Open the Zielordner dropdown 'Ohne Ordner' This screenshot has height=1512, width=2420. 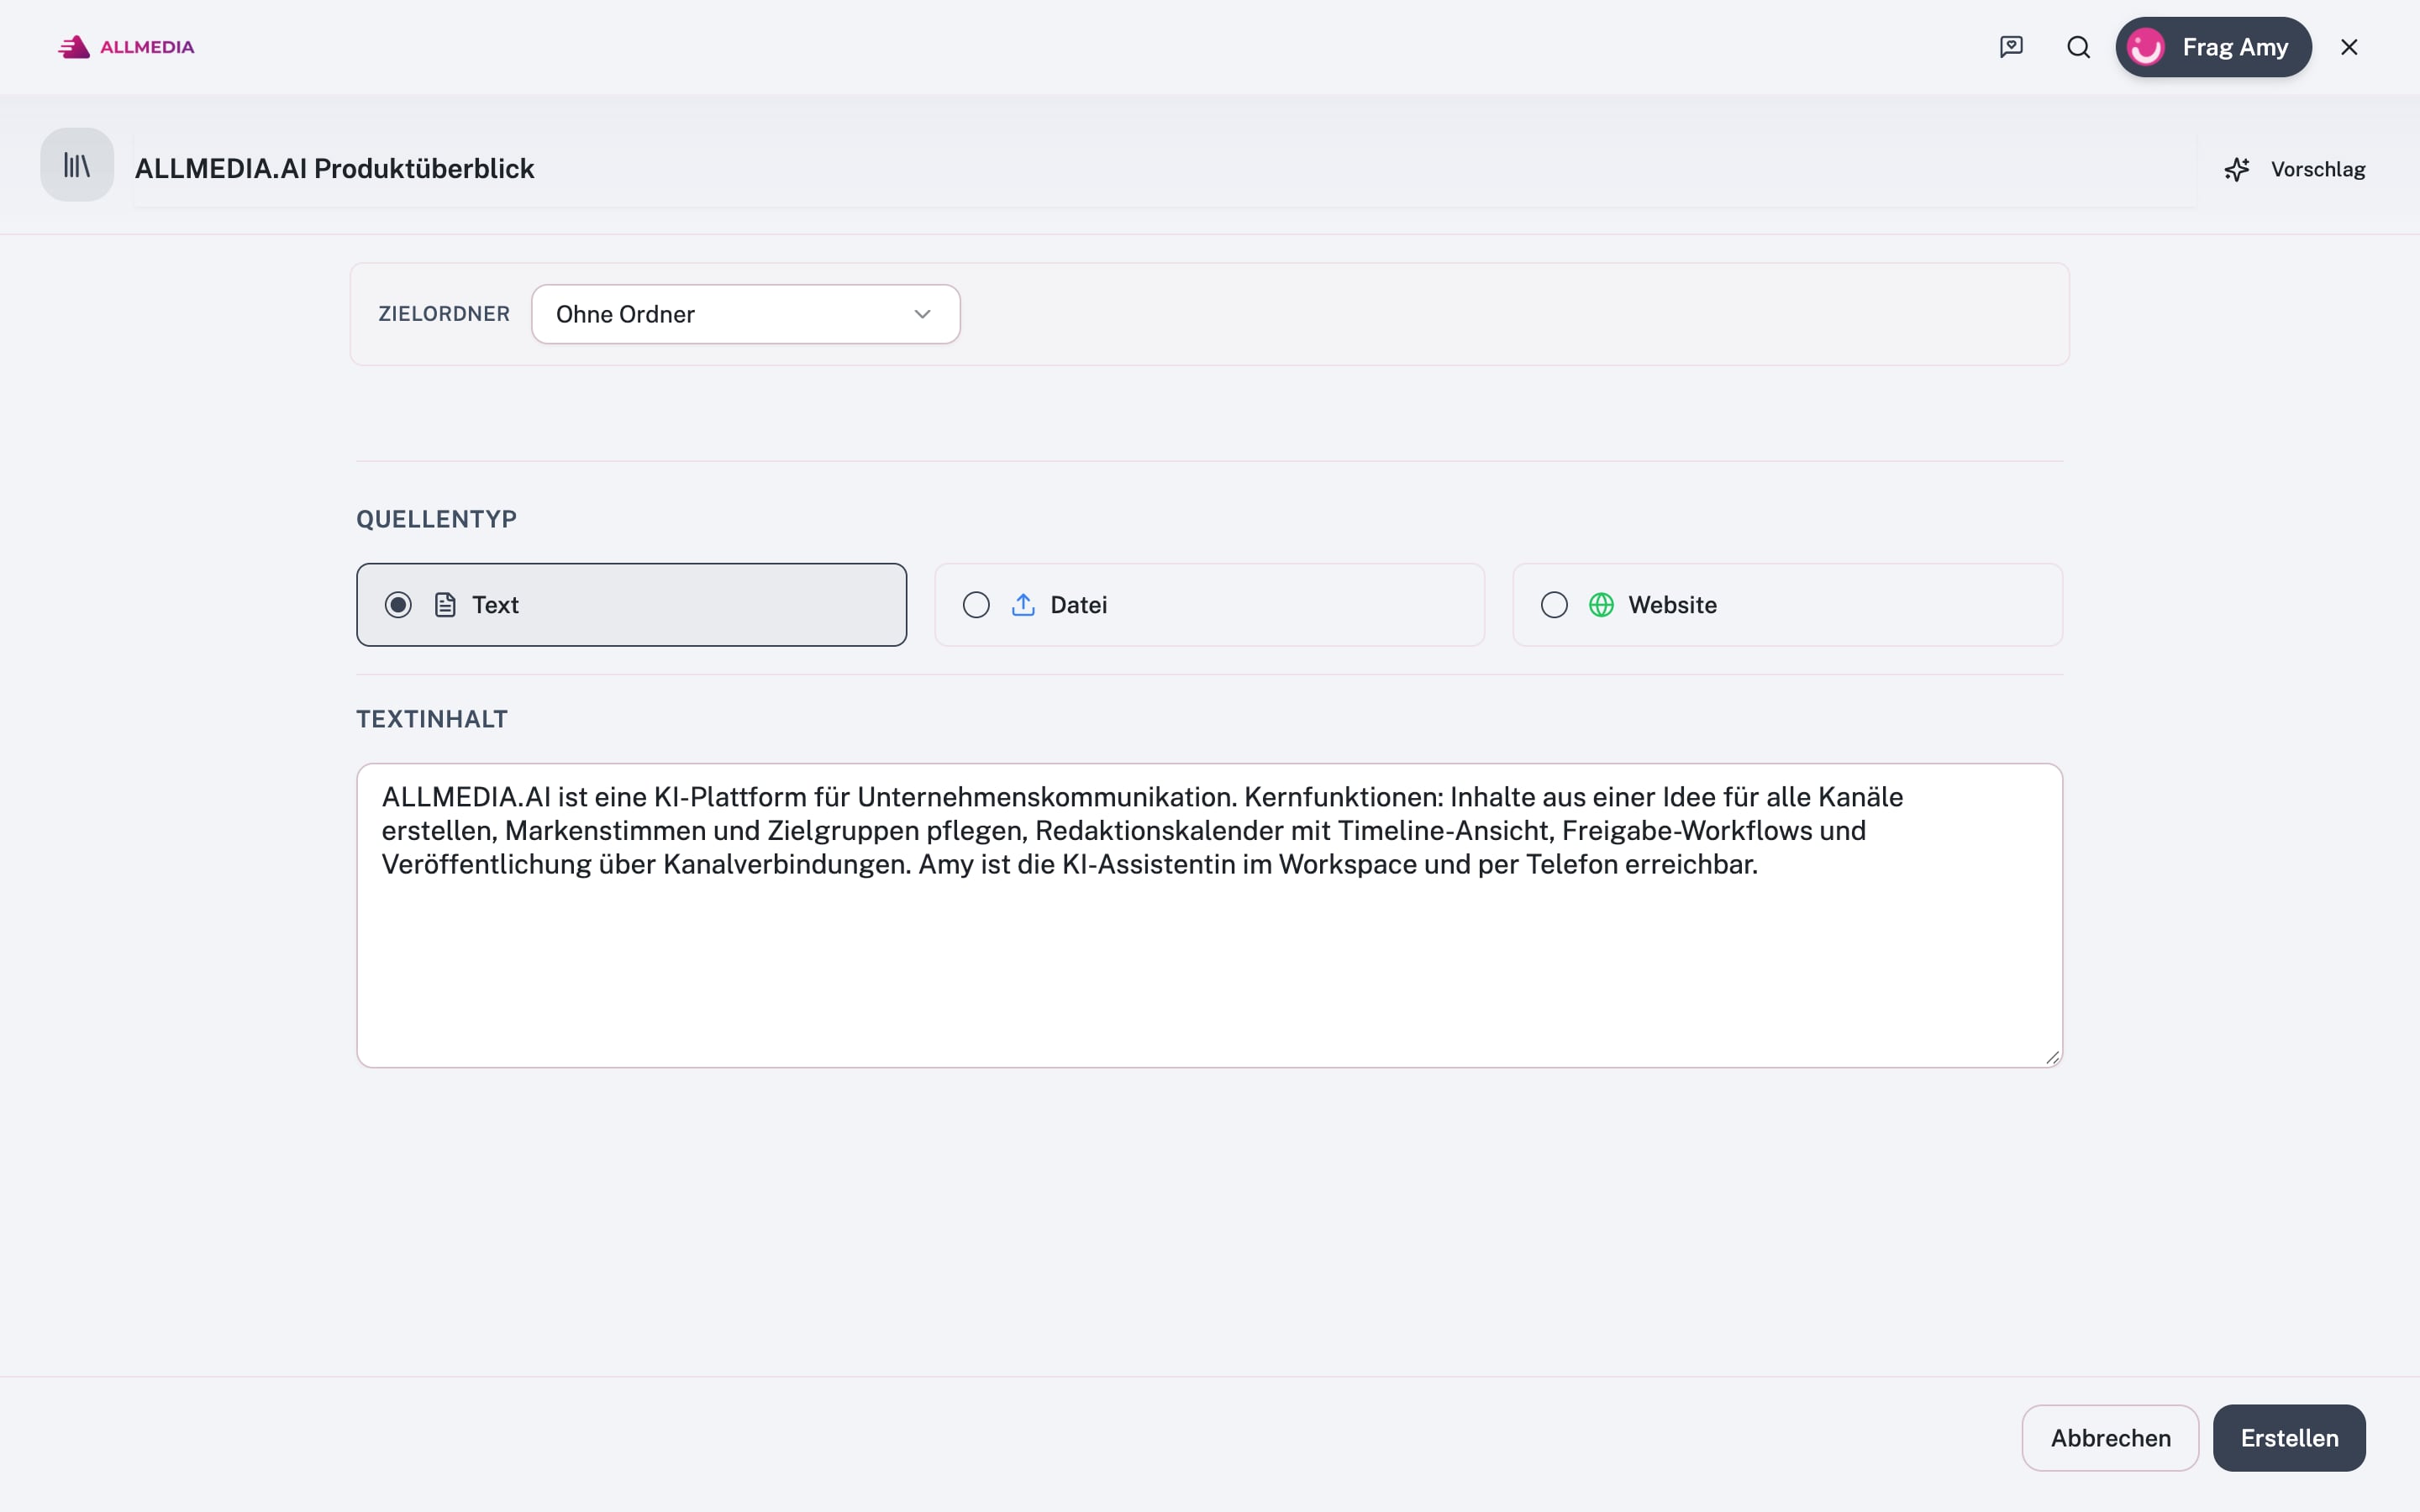[x=745, y=314]
